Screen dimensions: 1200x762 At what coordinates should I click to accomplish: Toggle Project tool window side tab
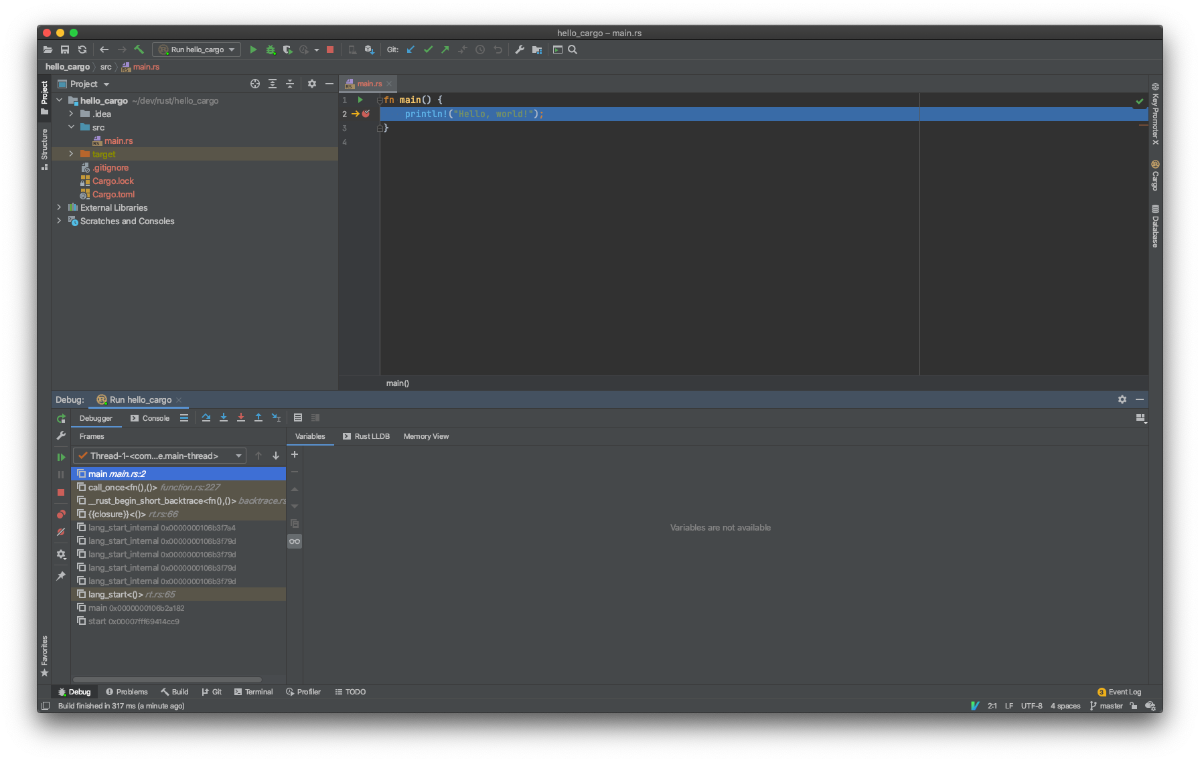(x=44, y=98)
